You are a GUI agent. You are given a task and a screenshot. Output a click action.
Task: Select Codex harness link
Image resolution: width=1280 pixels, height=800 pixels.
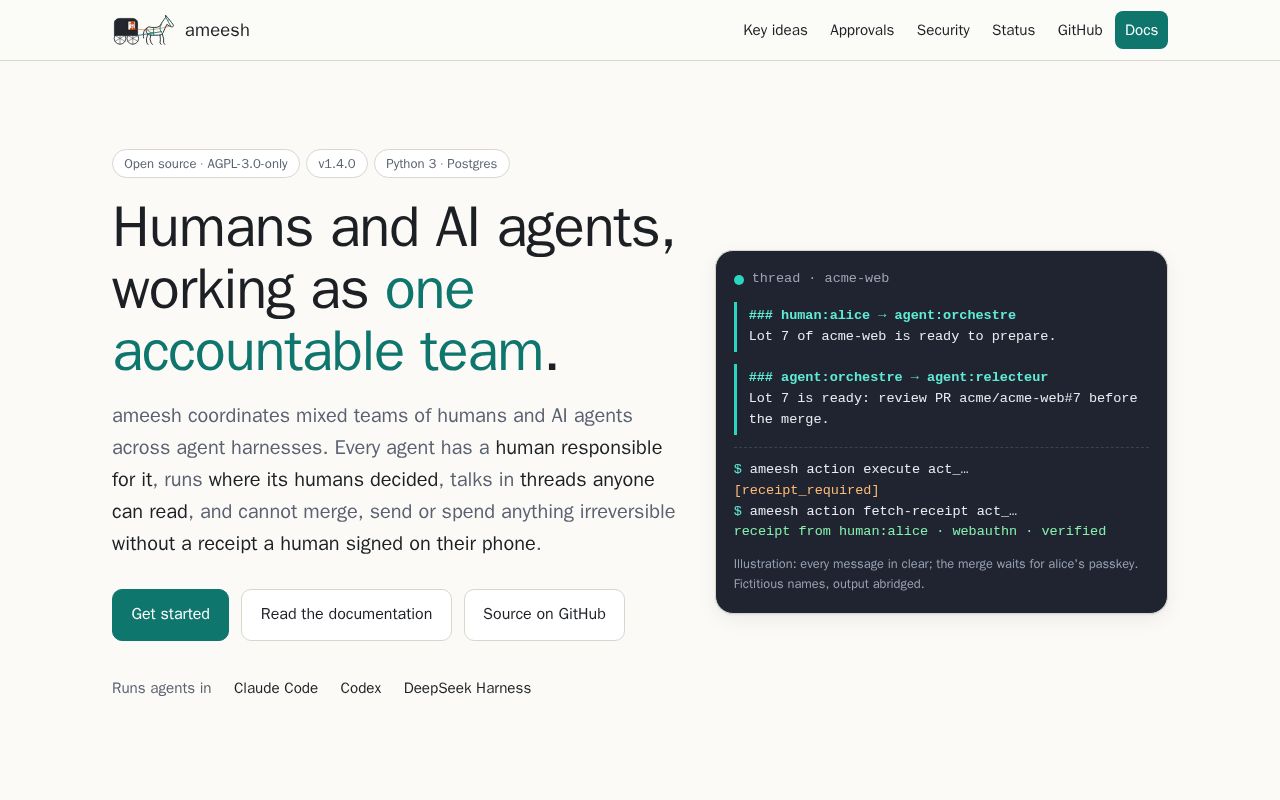click(361, 688)
